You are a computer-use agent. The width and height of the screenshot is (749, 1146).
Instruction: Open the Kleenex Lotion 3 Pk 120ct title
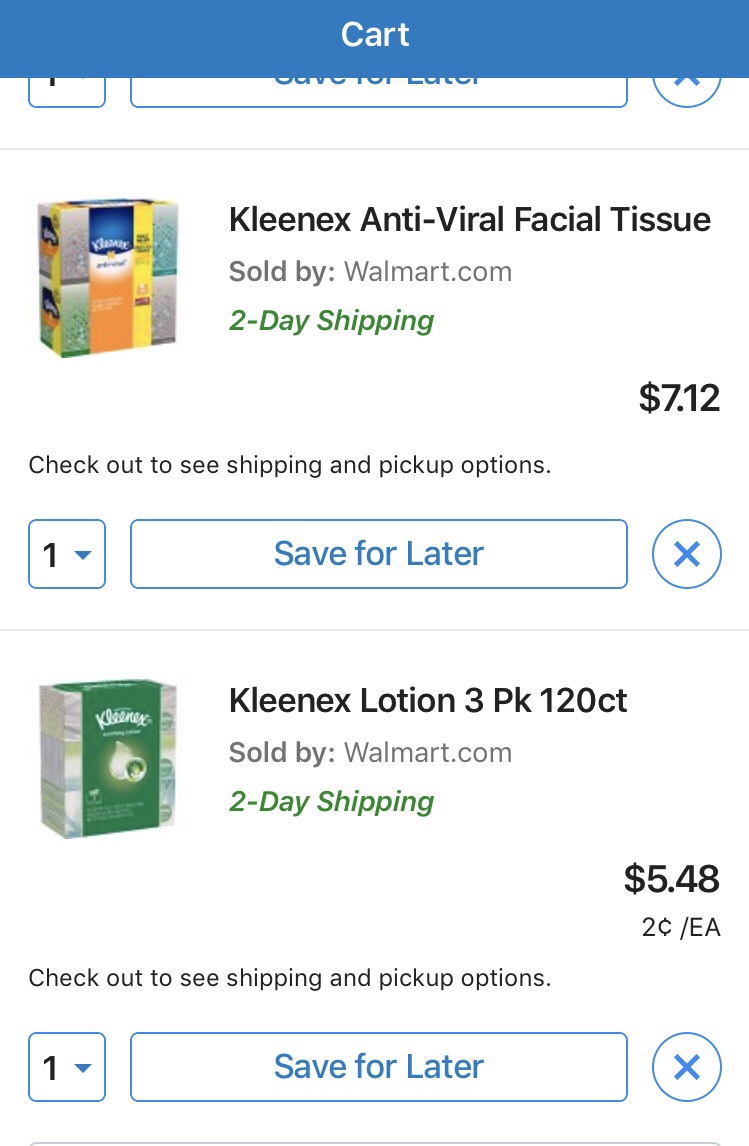[x=428, y=701]
